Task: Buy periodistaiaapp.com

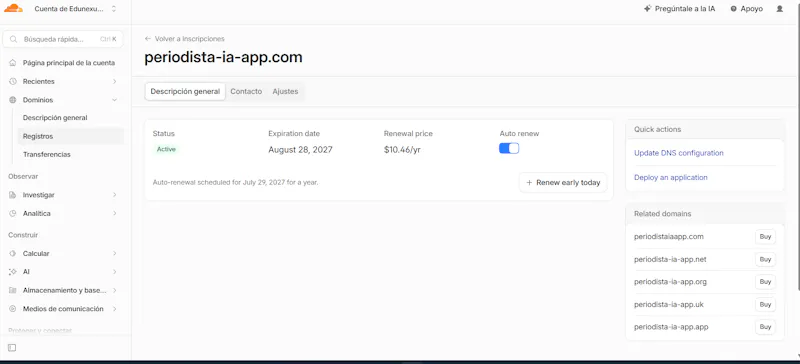Action: [x=765, y=237]
